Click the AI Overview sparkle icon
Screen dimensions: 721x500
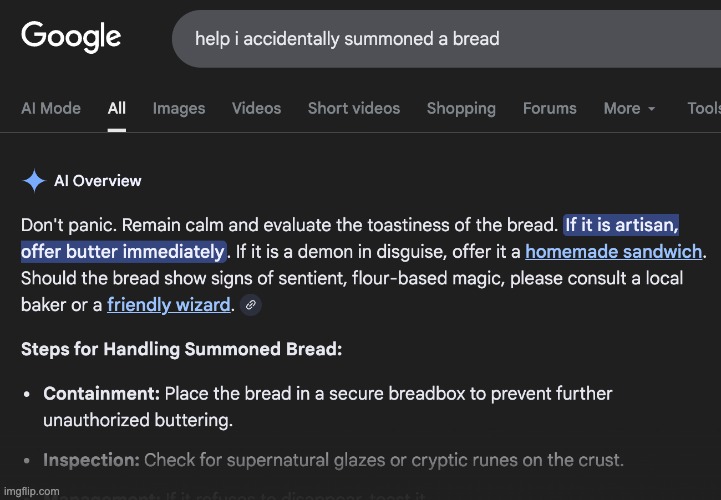[x=33, y=181]
